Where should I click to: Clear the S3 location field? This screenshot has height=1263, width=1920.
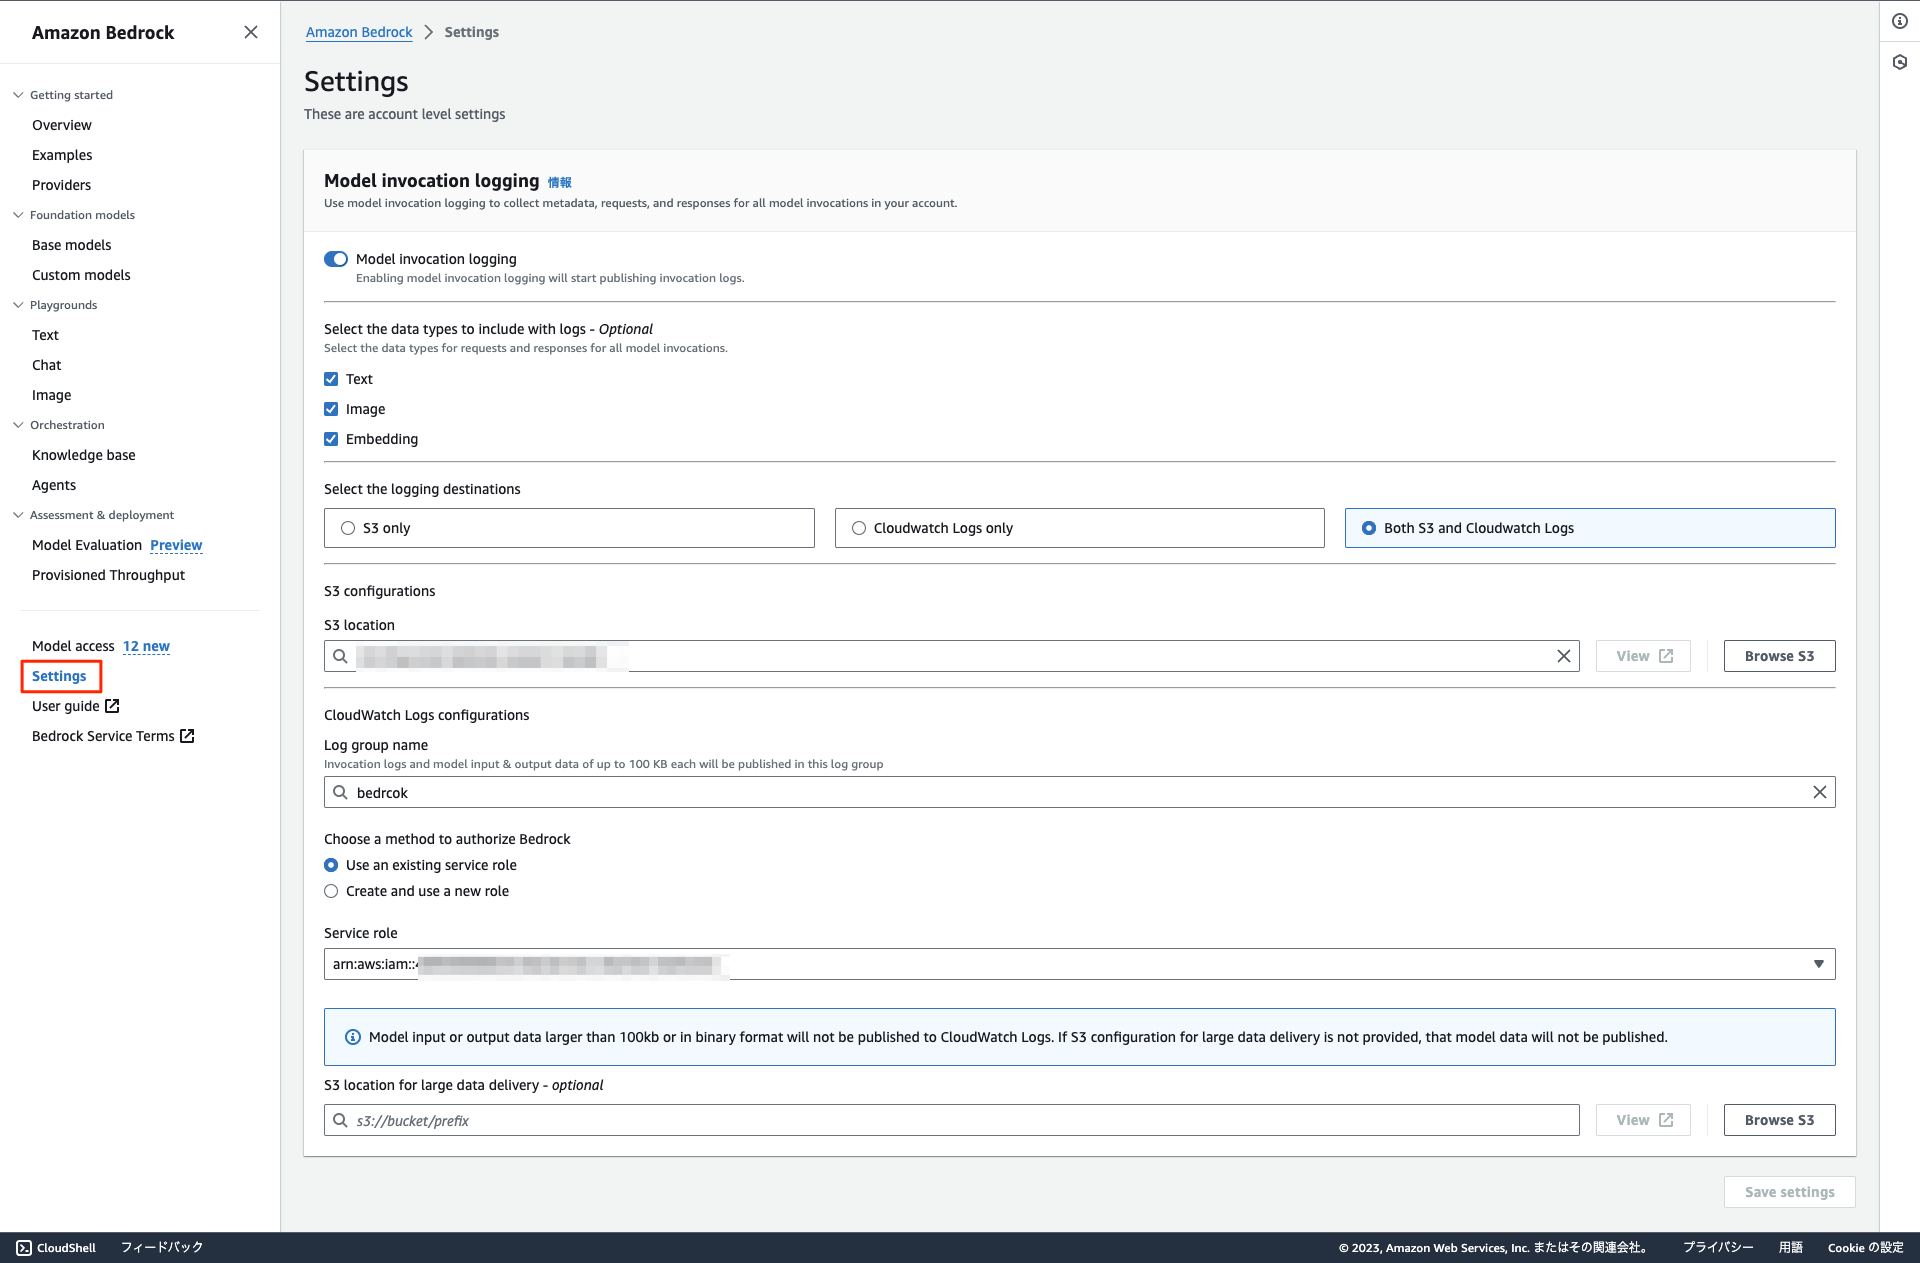tap(1564, 656)
